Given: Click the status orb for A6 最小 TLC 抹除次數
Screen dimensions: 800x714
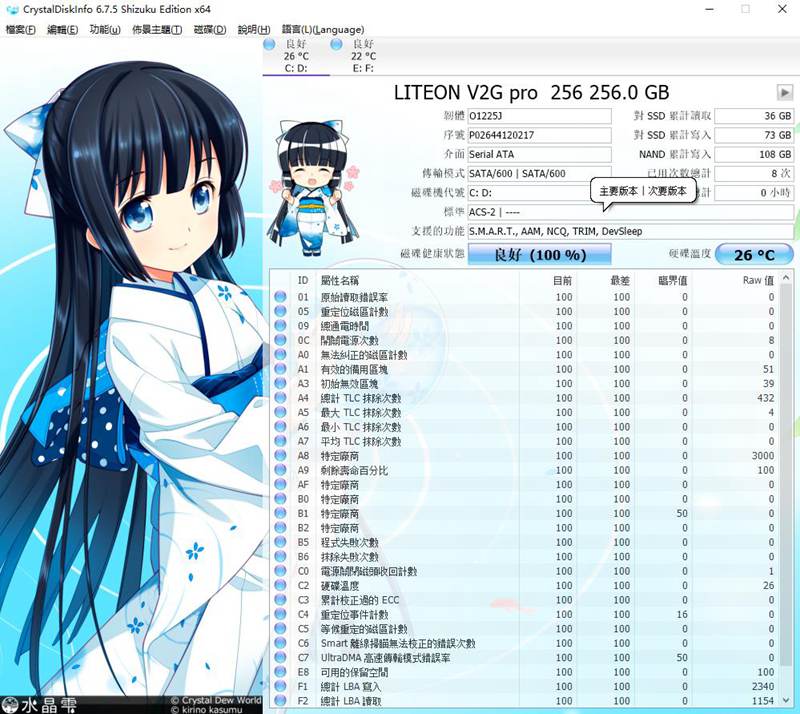Looking at the screenshot, I should pyautogui.click(x=280, y=426).
